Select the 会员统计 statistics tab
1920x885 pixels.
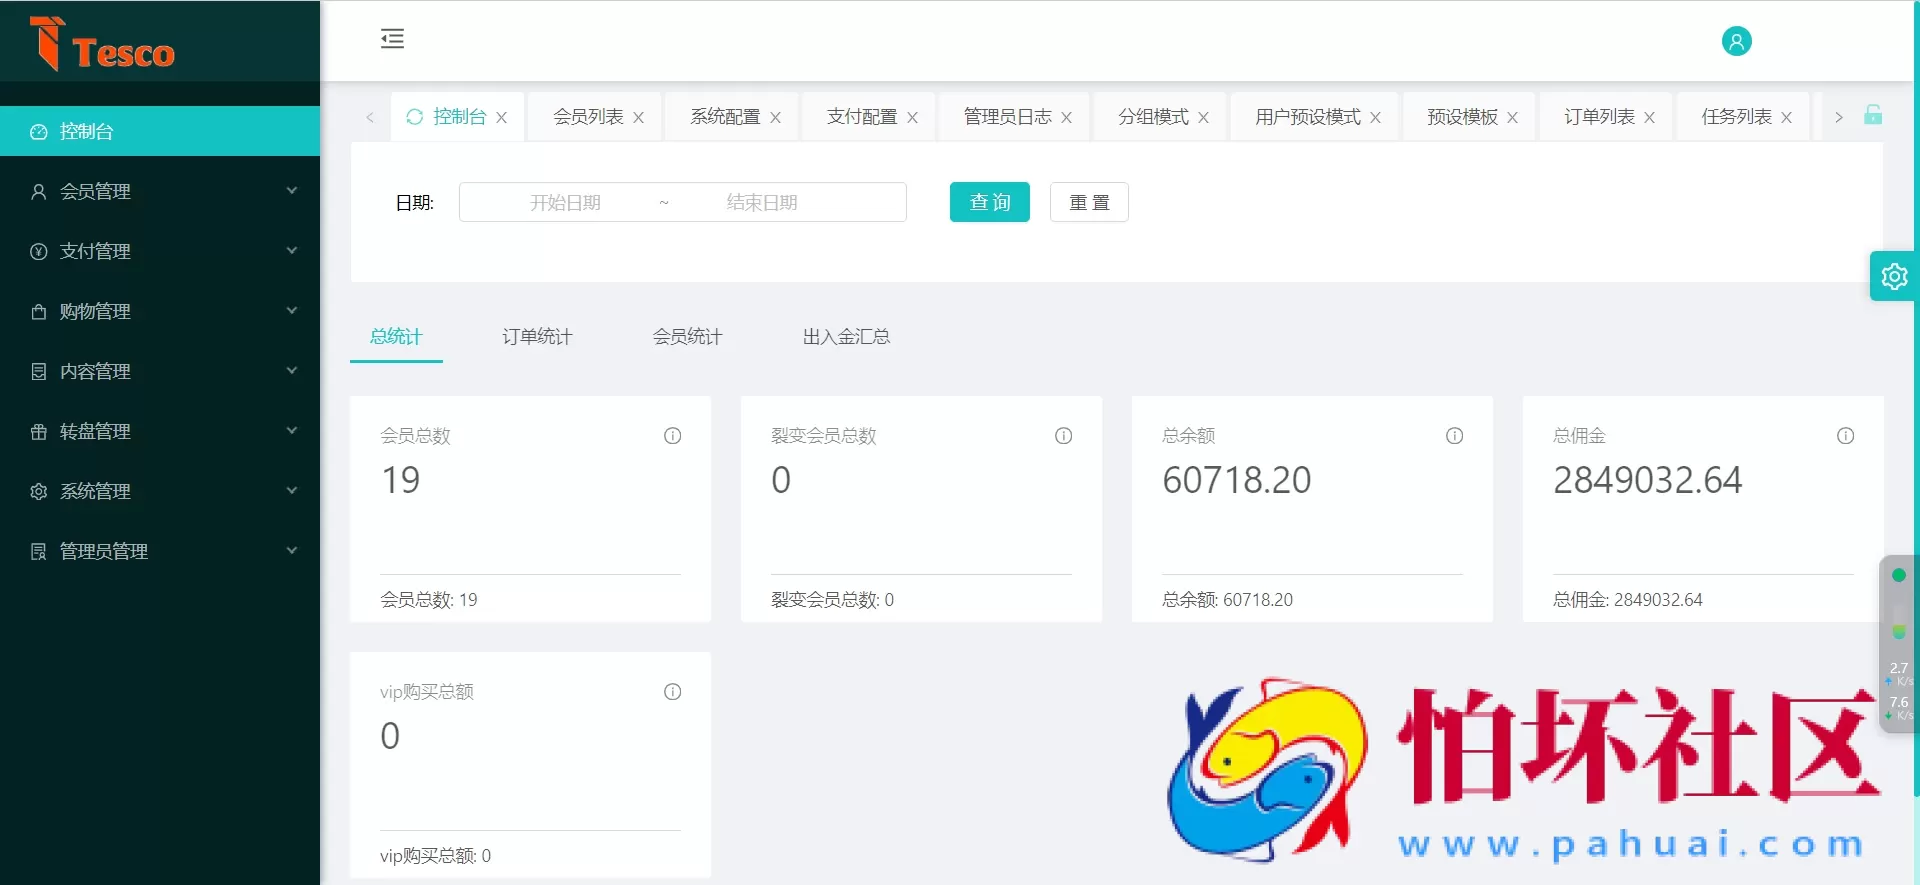687,337
